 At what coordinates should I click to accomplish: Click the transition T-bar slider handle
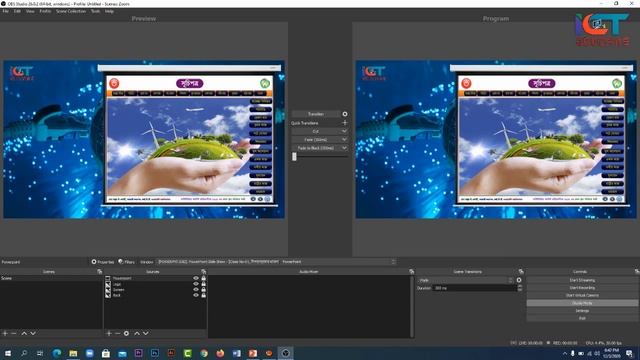click(294, 156)
